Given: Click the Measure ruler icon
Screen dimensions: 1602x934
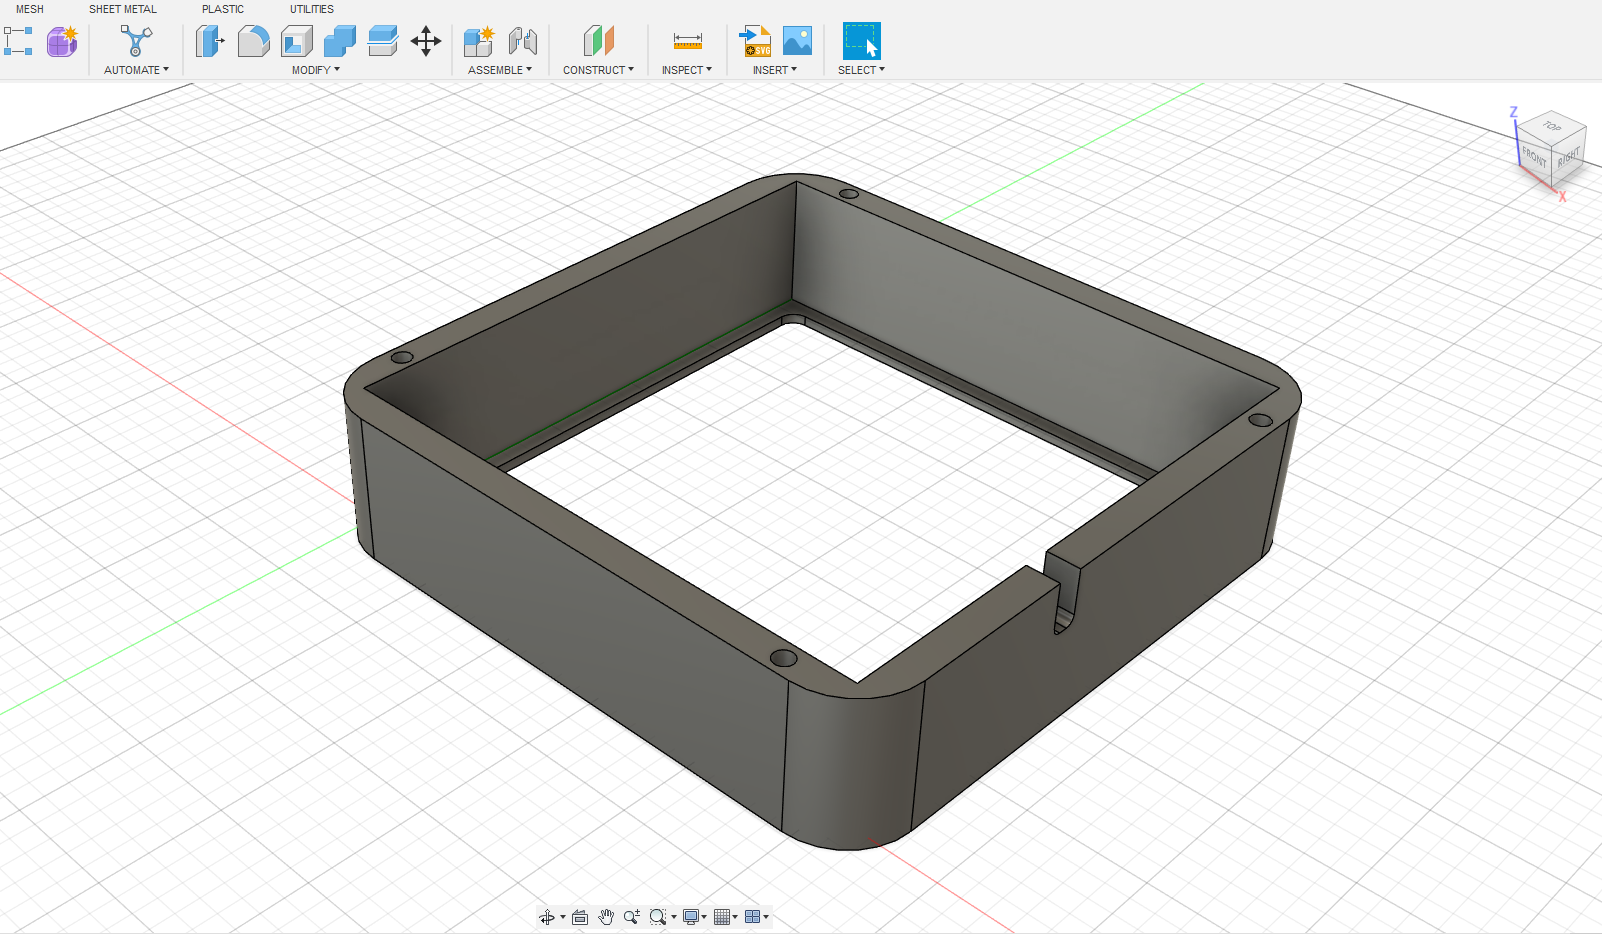Looking at the screenshot, I should 687,41.
